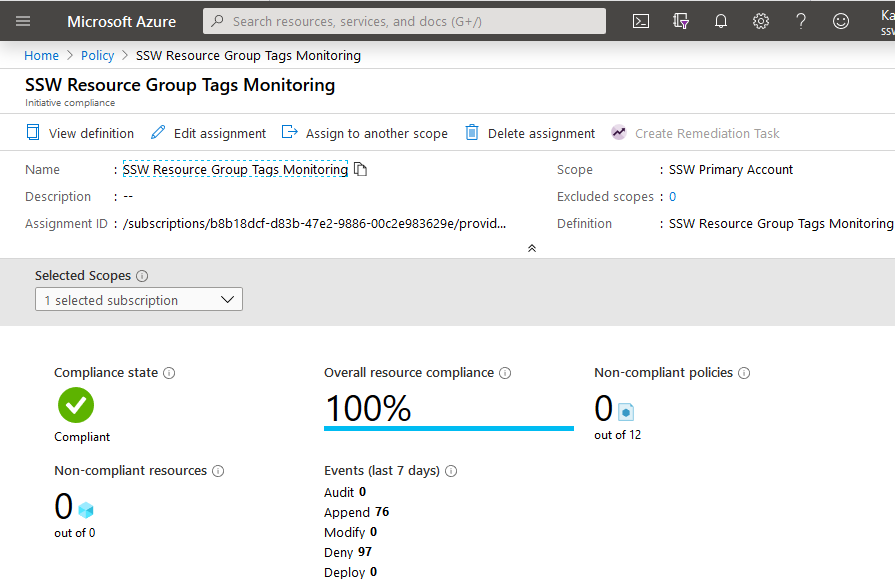Copy the assignment name to clipboard

tap(361, 170)
